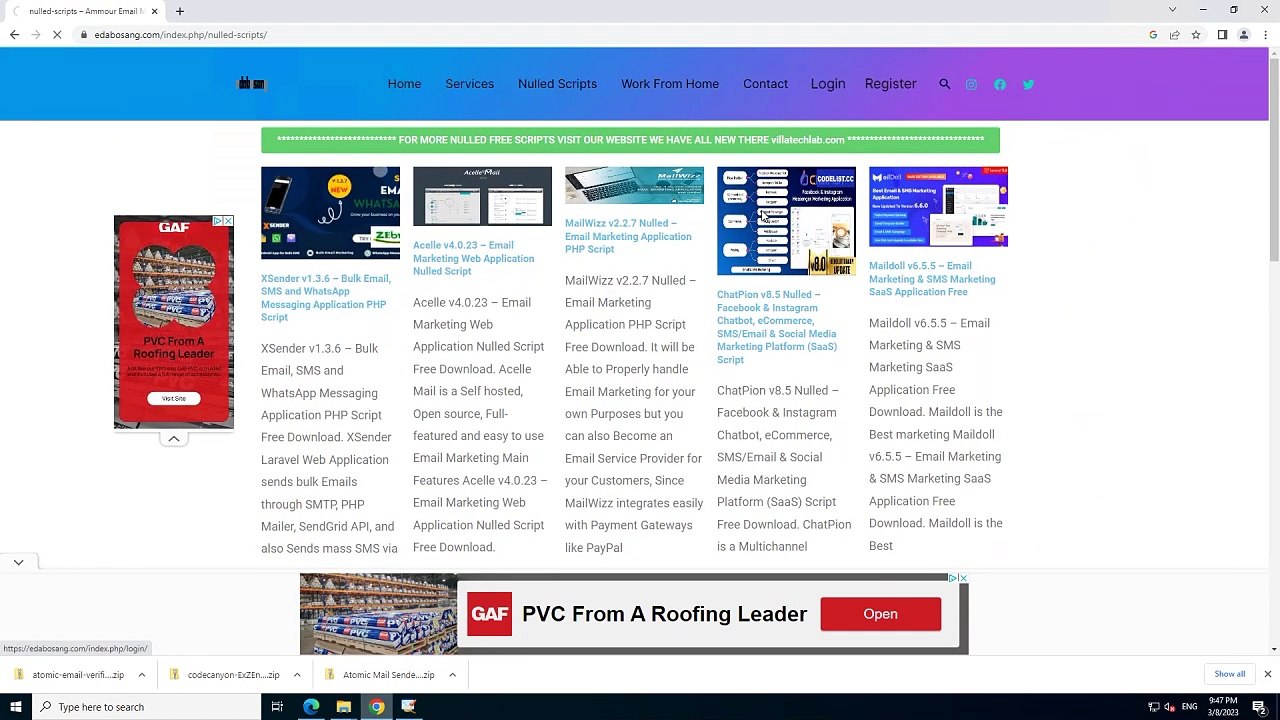The image size is (1280, 720).
Task: Click the MailWizz post thumbnail
Action: pyautogui.click(x=634, y=186)
